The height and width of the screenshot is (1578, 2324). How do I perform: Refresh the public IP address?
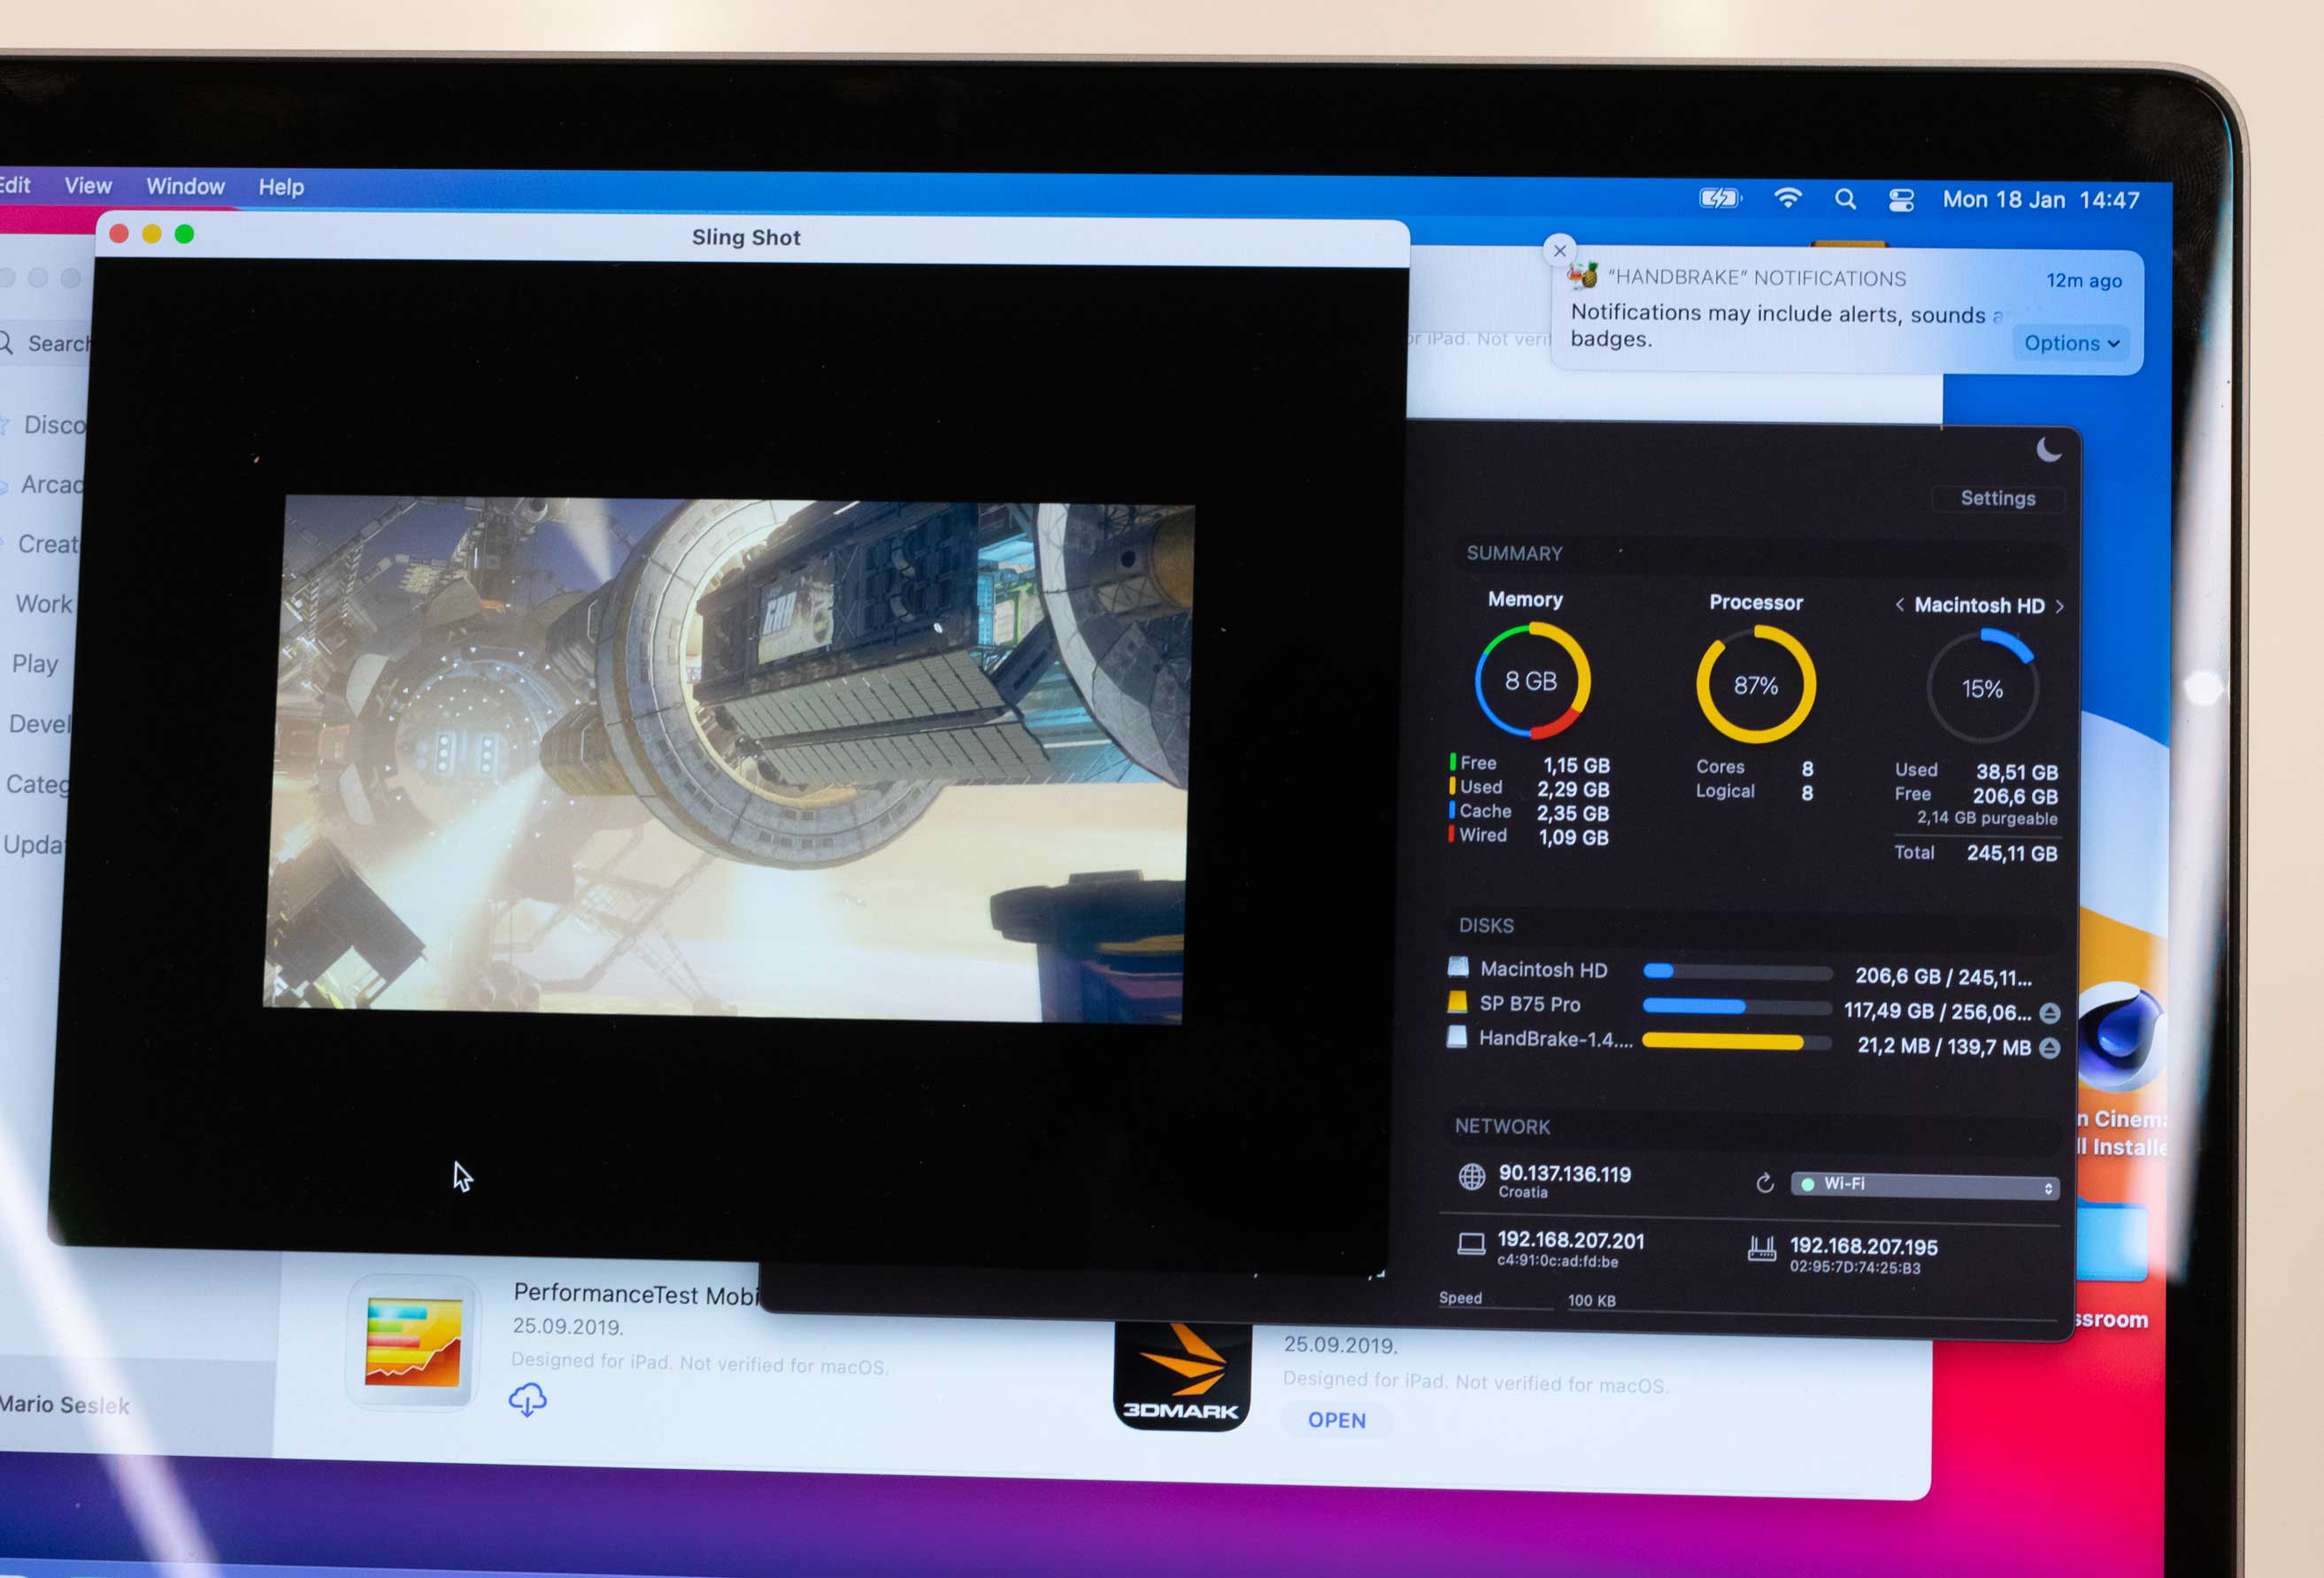click(x=1765, y=1183)
